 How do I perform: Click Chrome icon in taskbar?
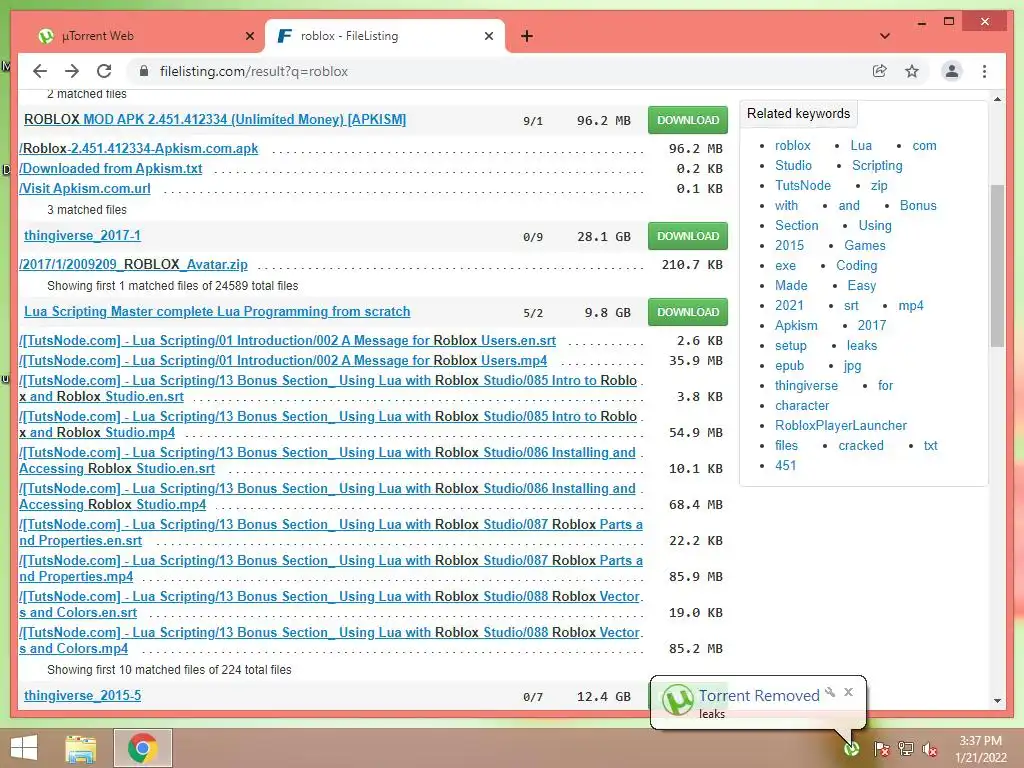click(x=142, y=748)
